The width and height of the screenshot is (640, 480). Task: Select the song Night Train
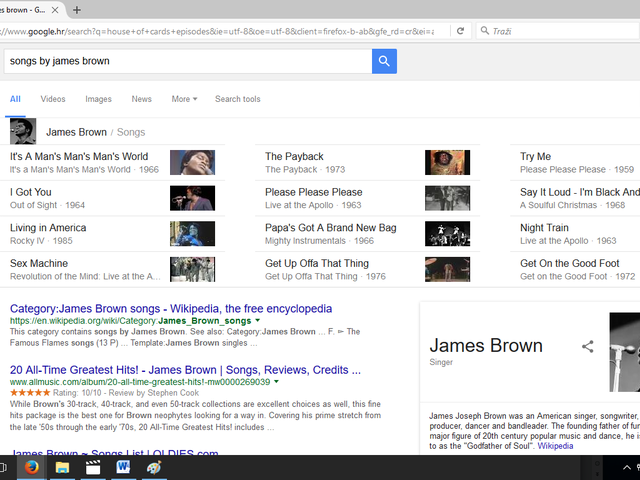click(544, 228)
